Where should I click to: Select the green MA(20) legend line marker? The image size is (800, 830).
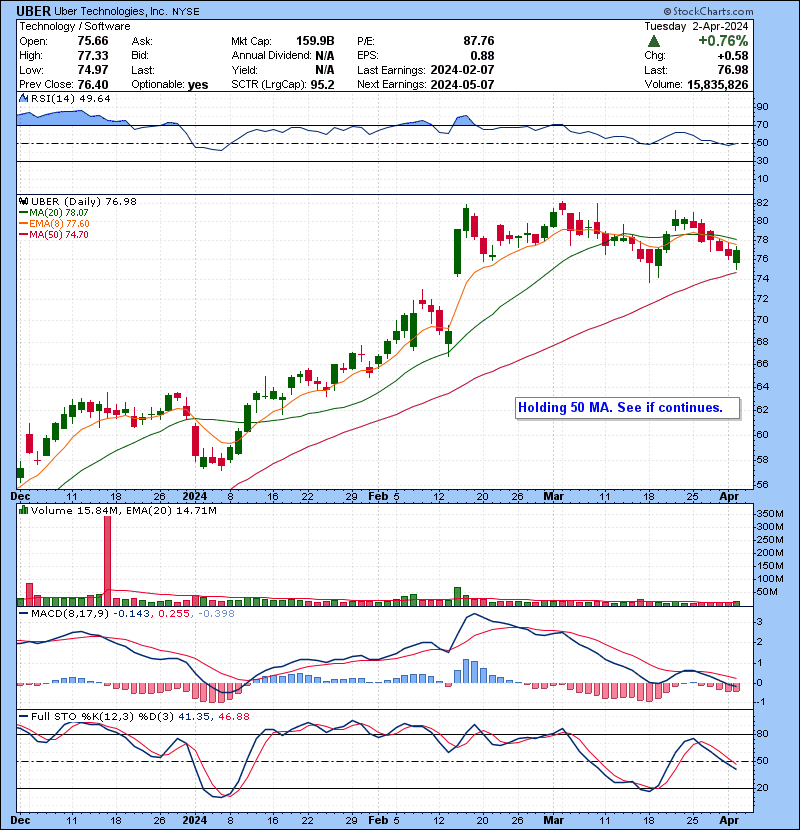(x=23, y=213)
